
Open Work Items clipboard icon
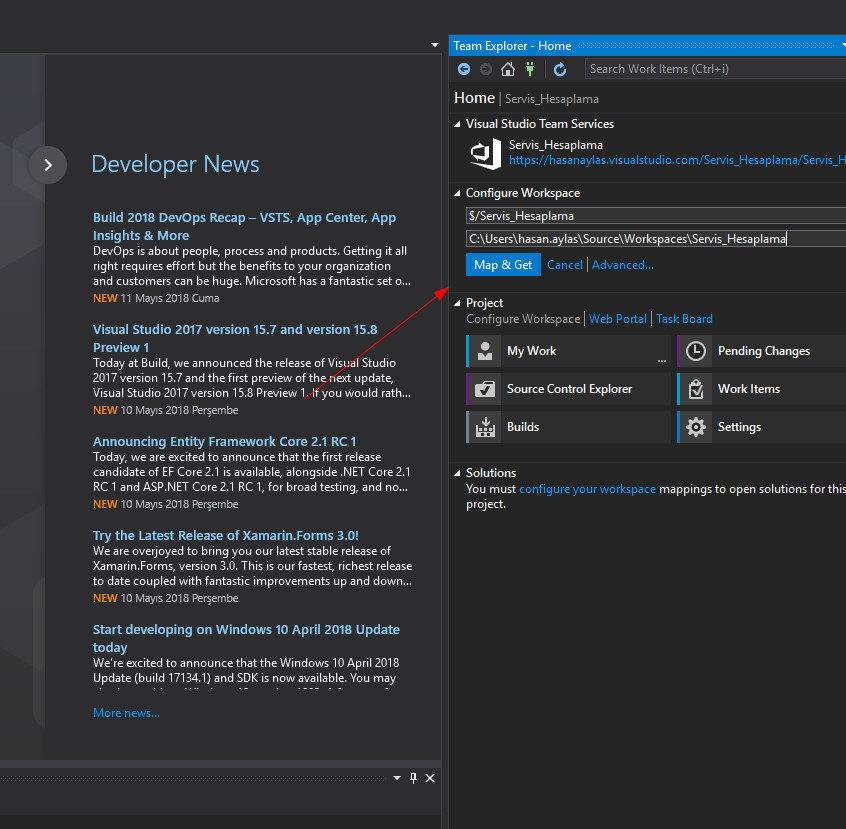(695, 389)
